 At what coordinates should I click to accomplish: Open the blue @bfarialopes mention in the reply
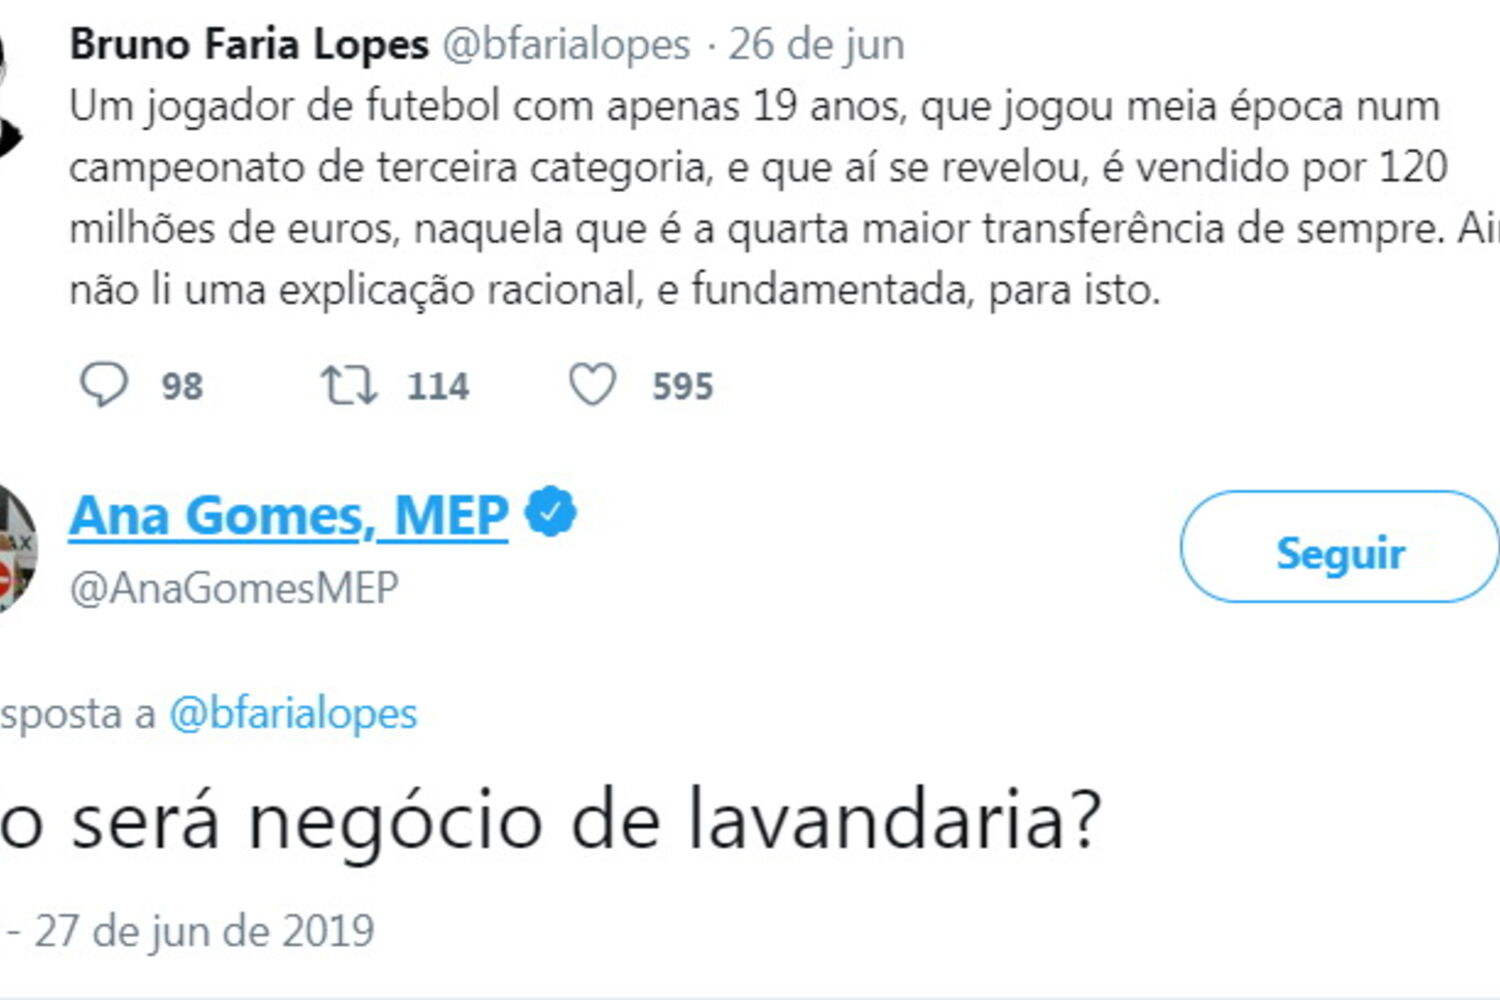[x=293, y=714]
